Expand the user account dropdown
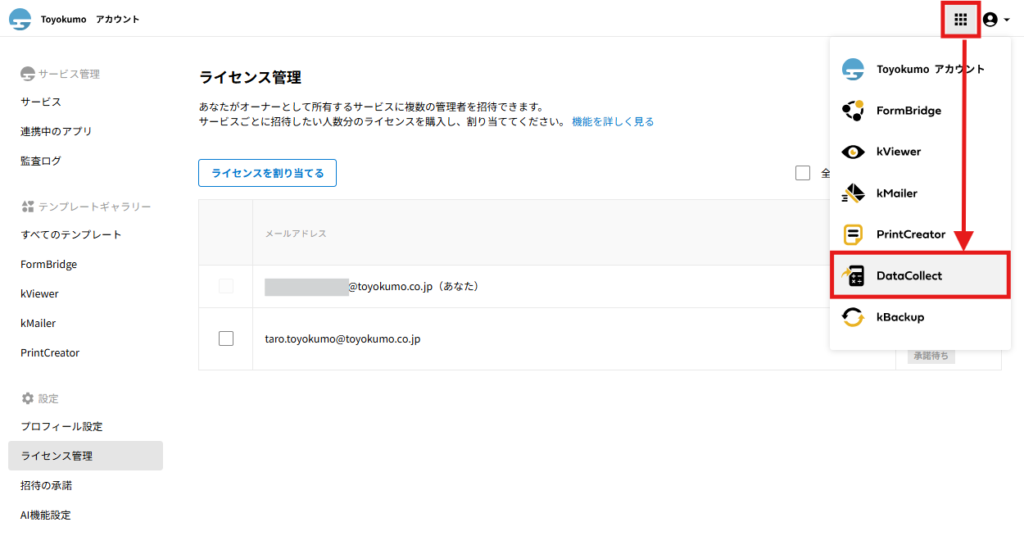1024x536 pixels. point(996,19)
